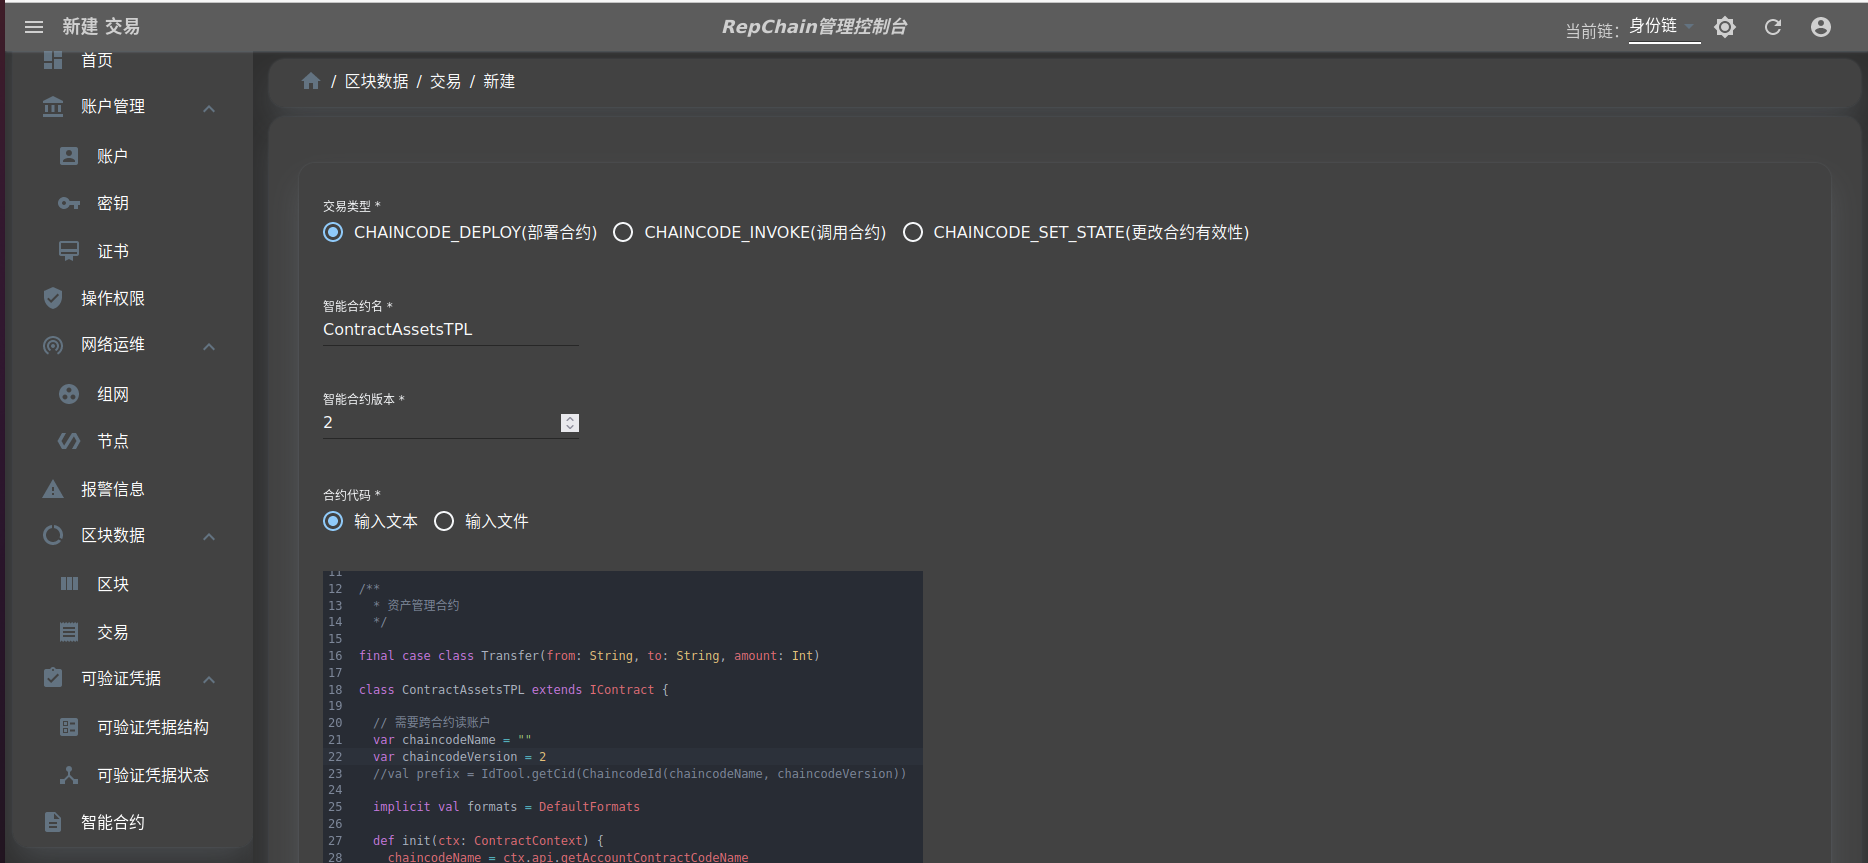Choose 输入文本 contract code option
This screenshot has width=1868, height=863.
coord(333,521)
